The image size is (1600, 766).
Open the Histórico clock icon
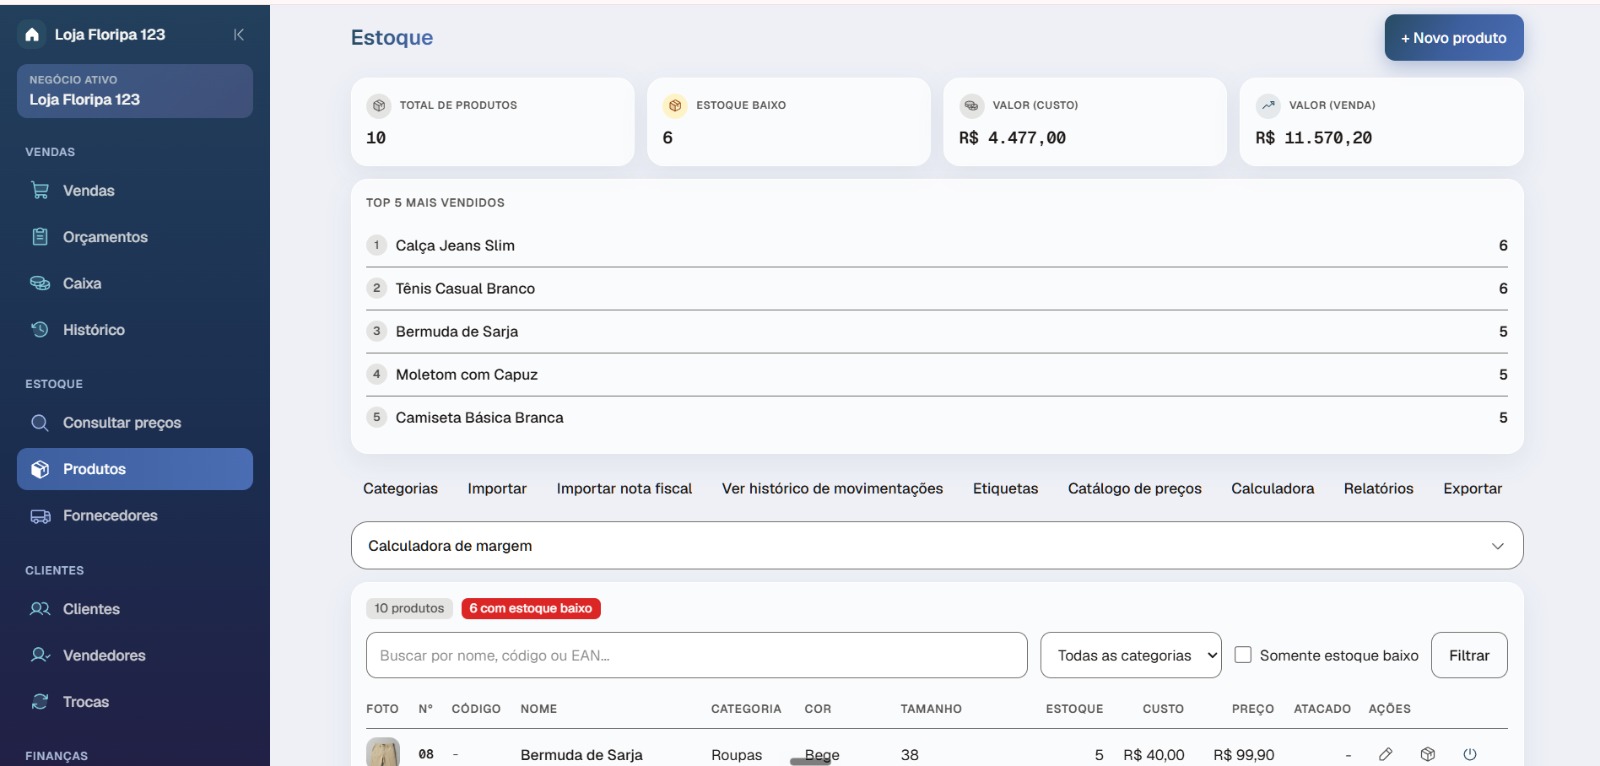pos(40,330)
